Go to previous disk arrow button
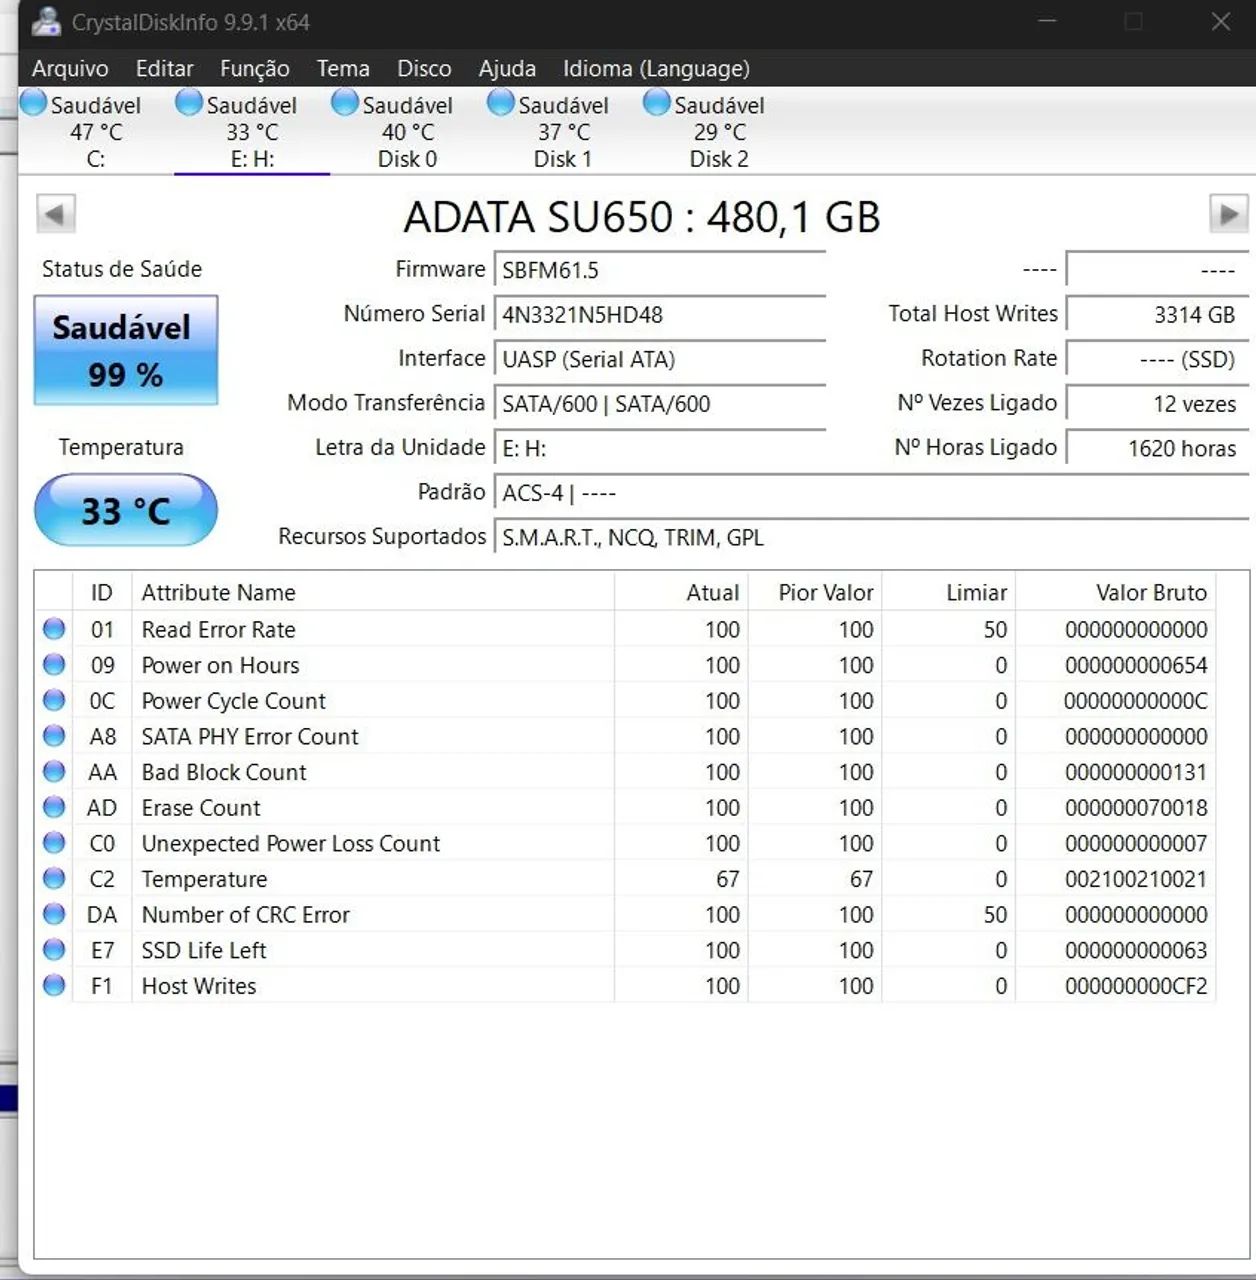This screenshot has width=1256, height=1280. point(55,214)
